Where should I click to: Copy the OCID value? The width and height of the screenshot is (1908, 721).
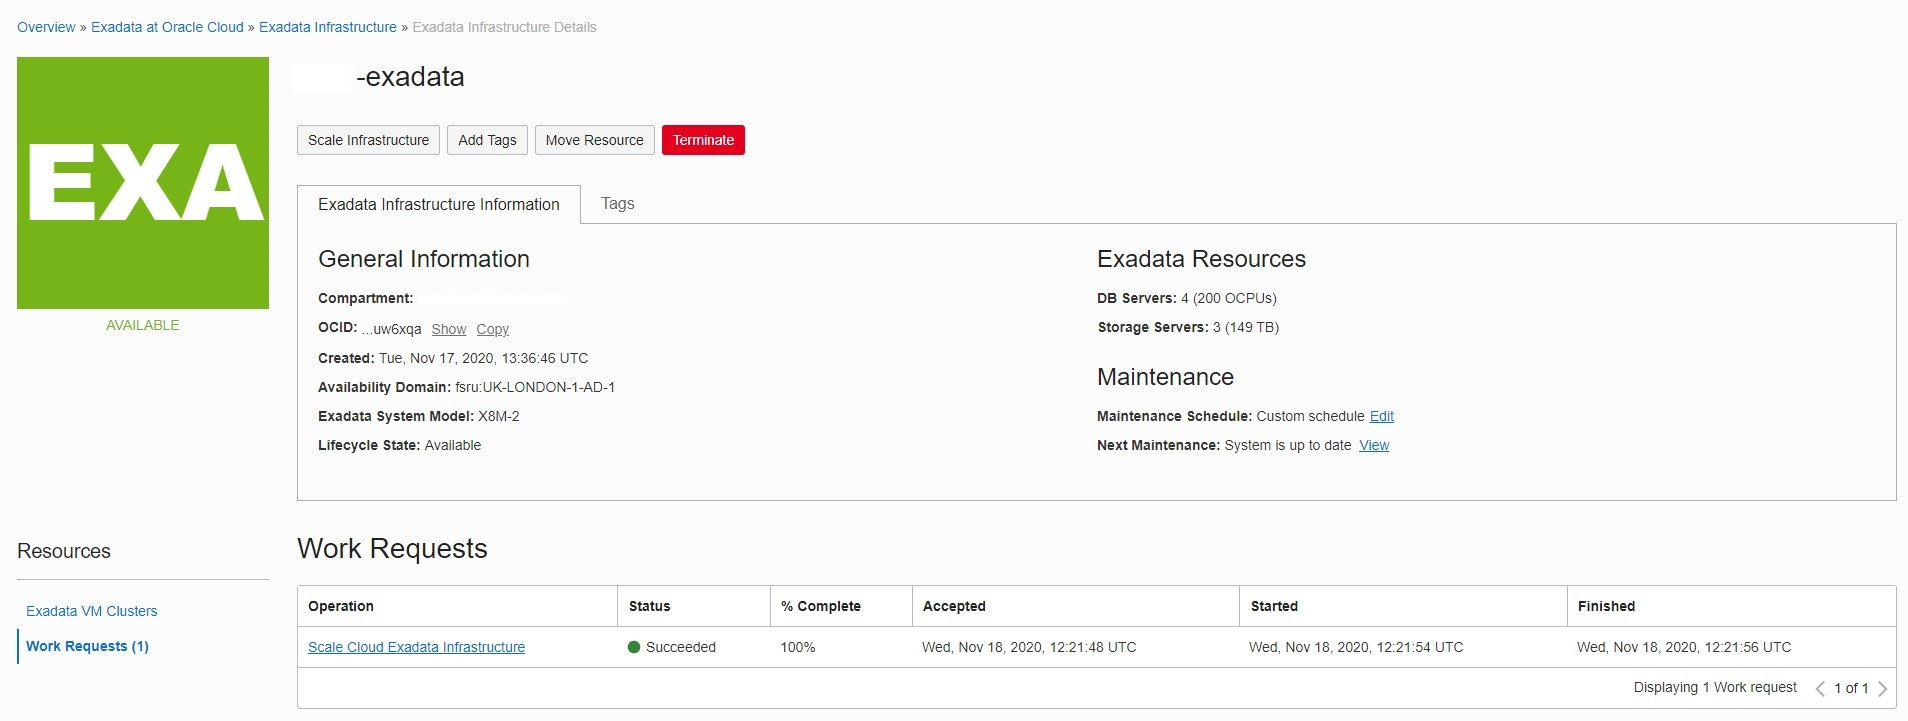[x=492, y=329]
